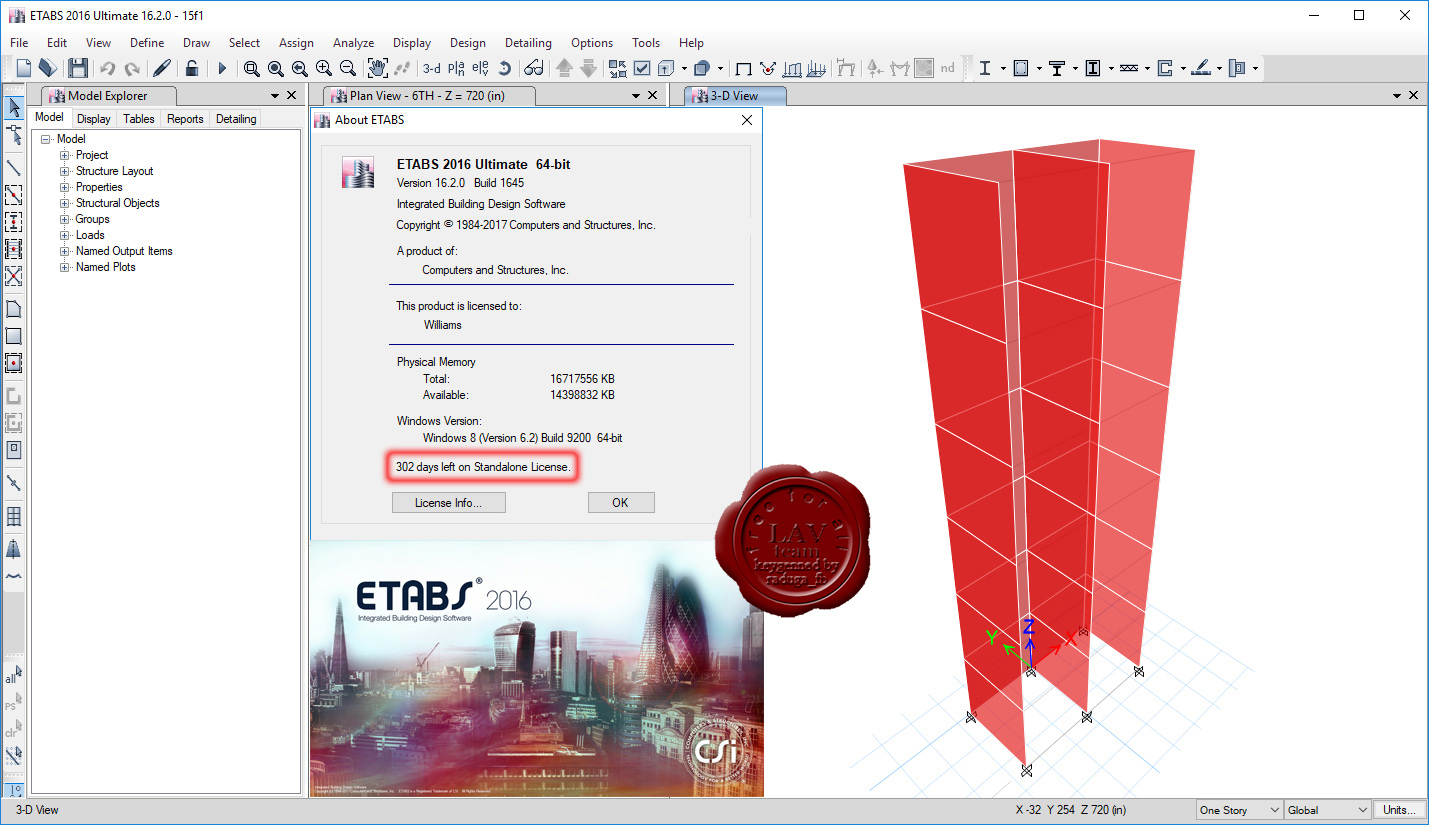
Task: Switch to Display tab in Model Explorer
Action: [x=94, y=118]
